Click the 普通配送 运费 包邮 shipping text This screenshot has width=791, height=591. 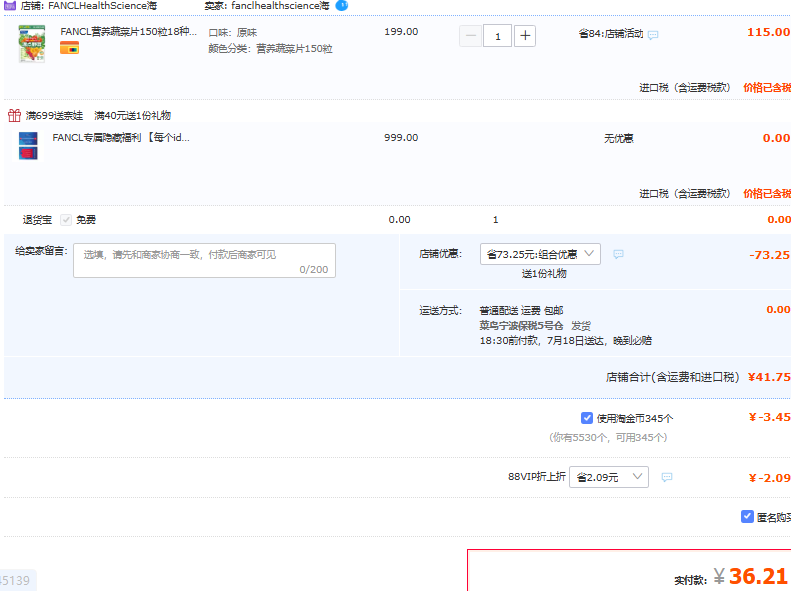[x=521, y=311]
